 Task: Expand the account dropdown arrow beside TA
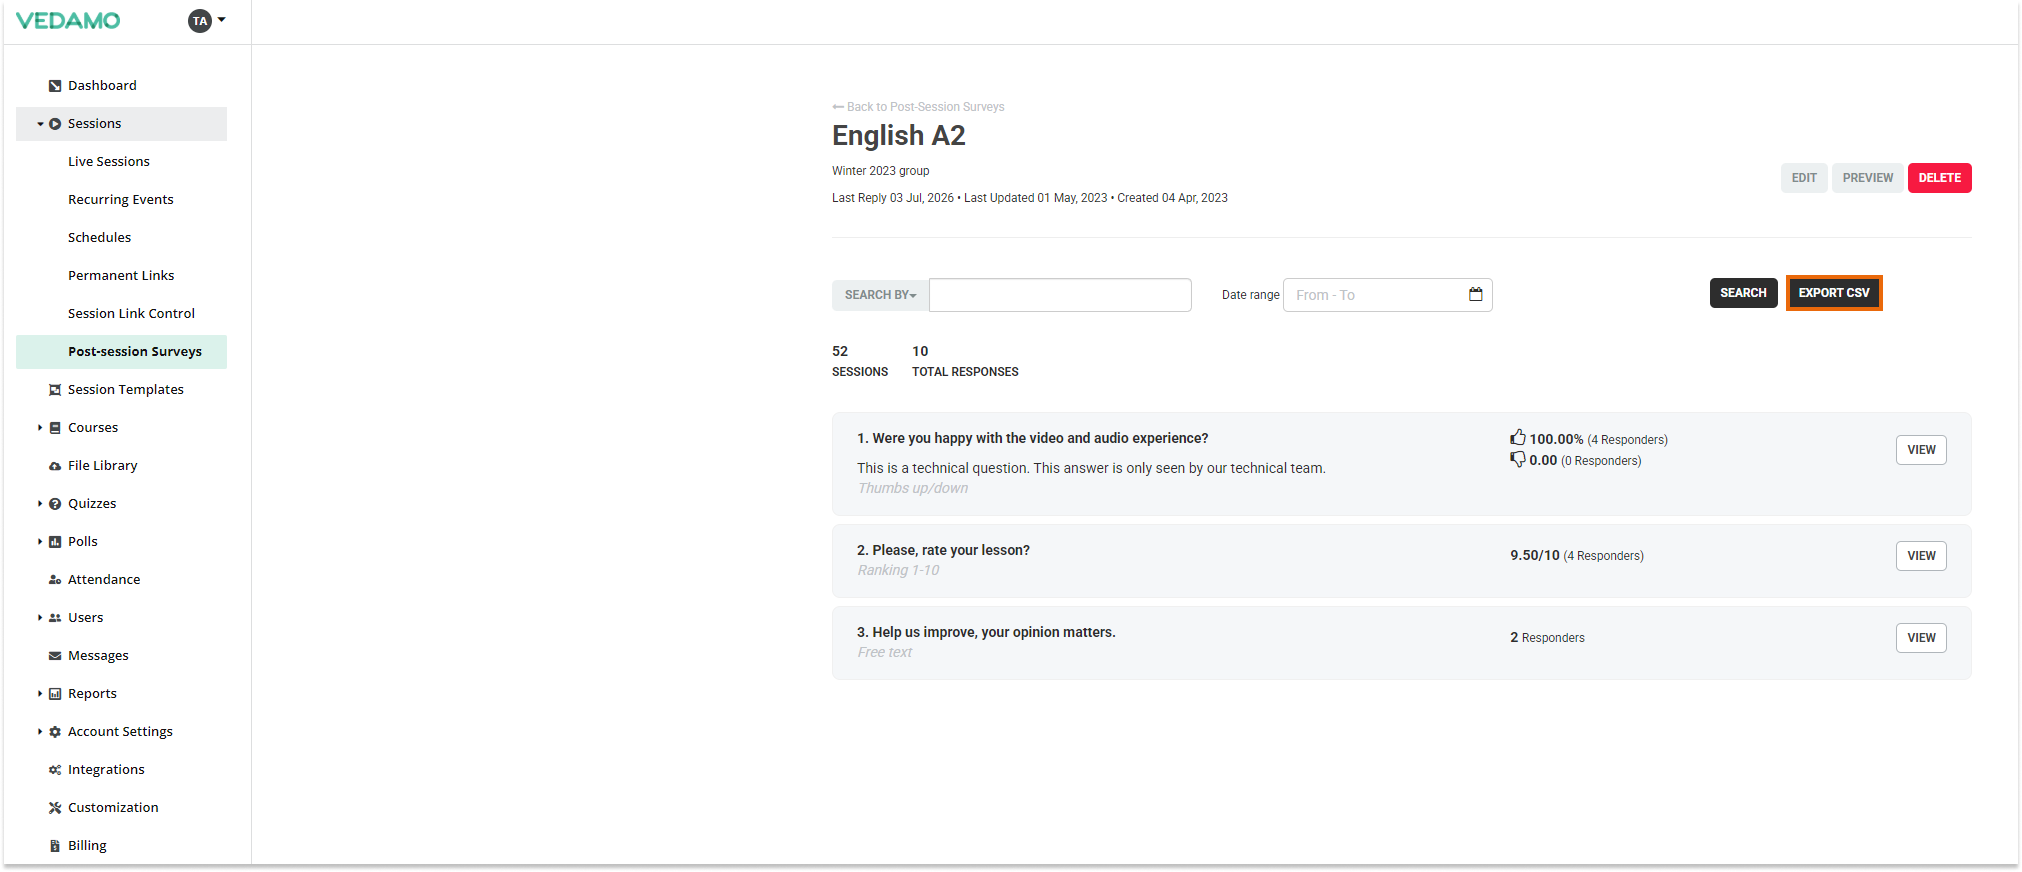click(x=222, y=20)
